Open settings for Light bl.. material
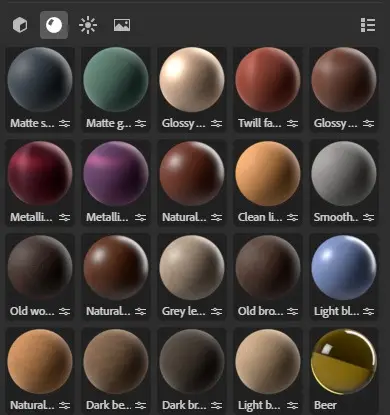The width and height of the screenshot is (390, 415). click(x=368, y=312)
